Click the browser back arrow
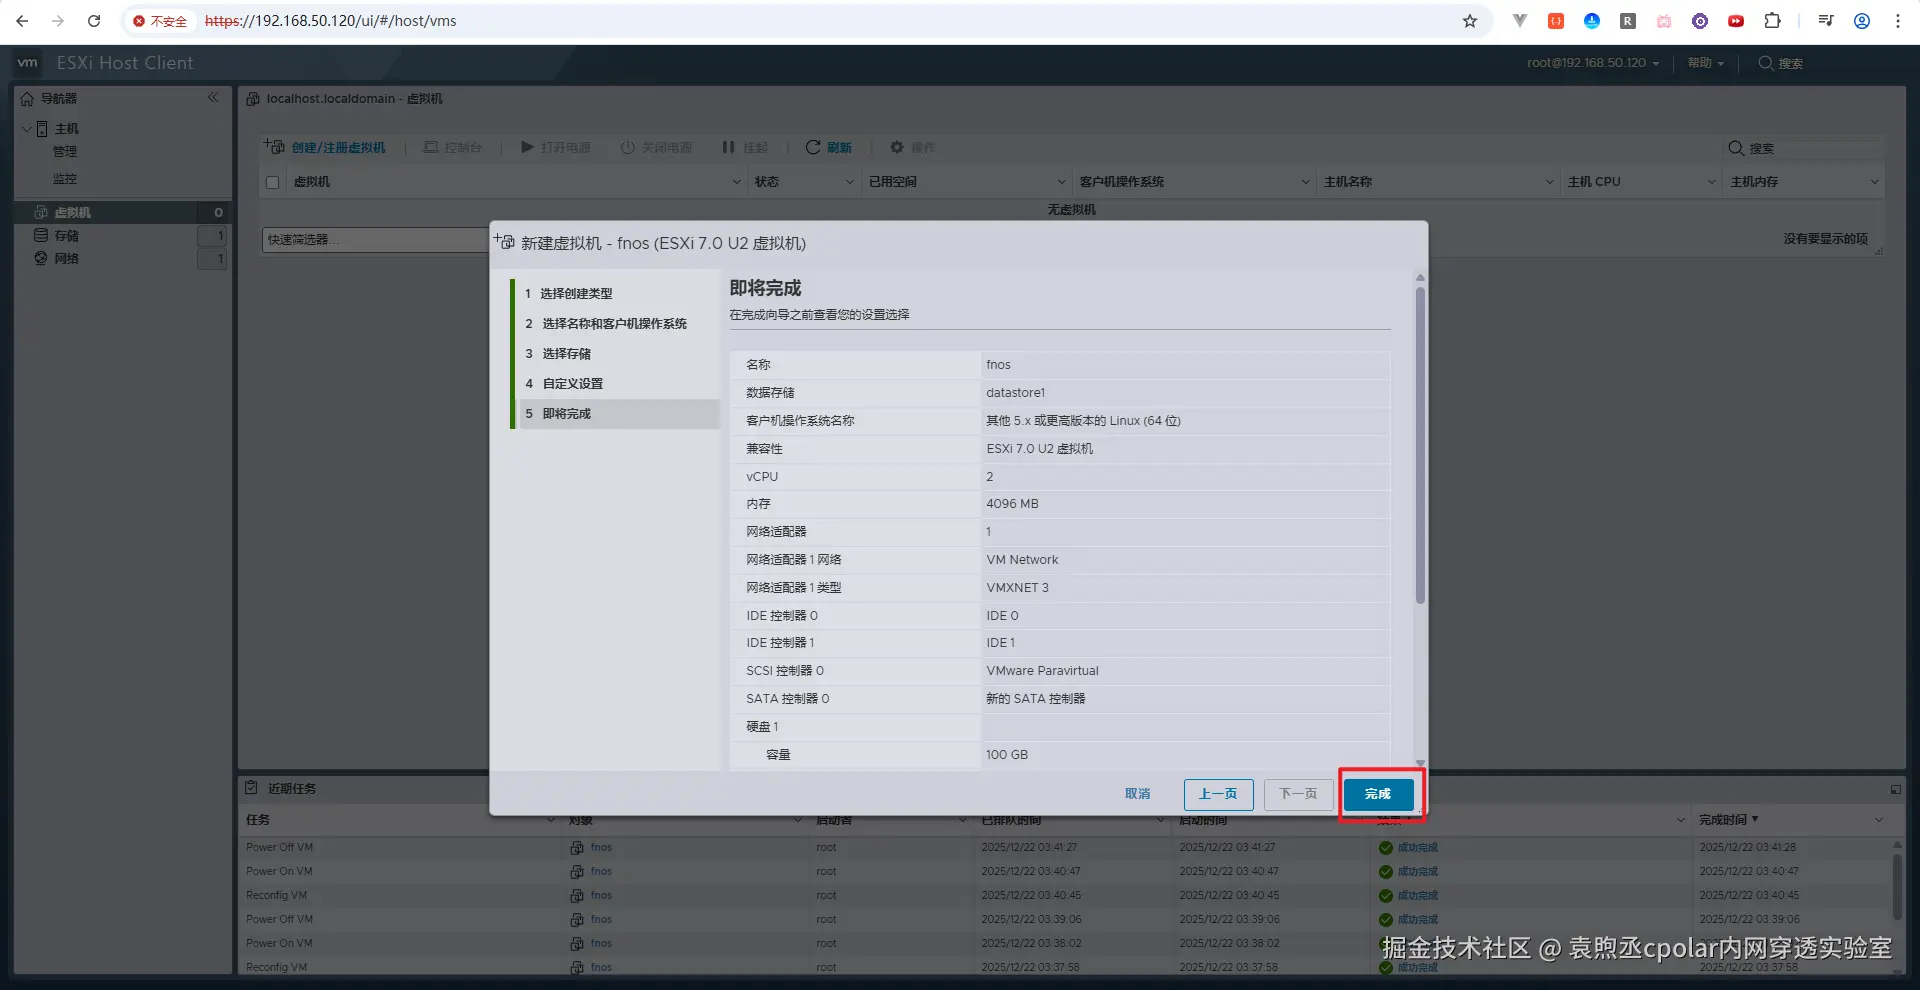Image resolution: width=1920 pixels, height=990 pixels. (22, 21)
